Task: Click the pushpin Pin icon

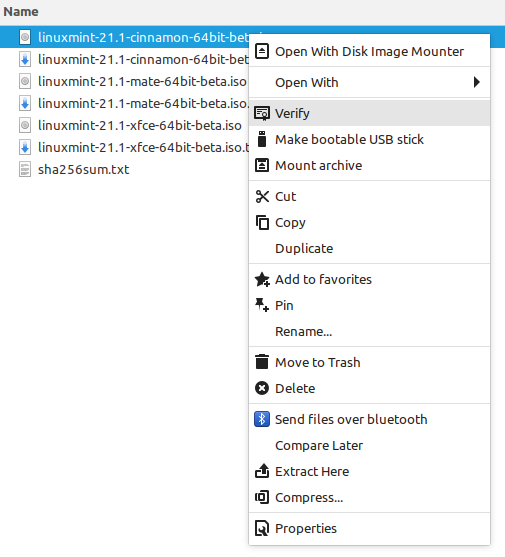Action: [262, 305]
